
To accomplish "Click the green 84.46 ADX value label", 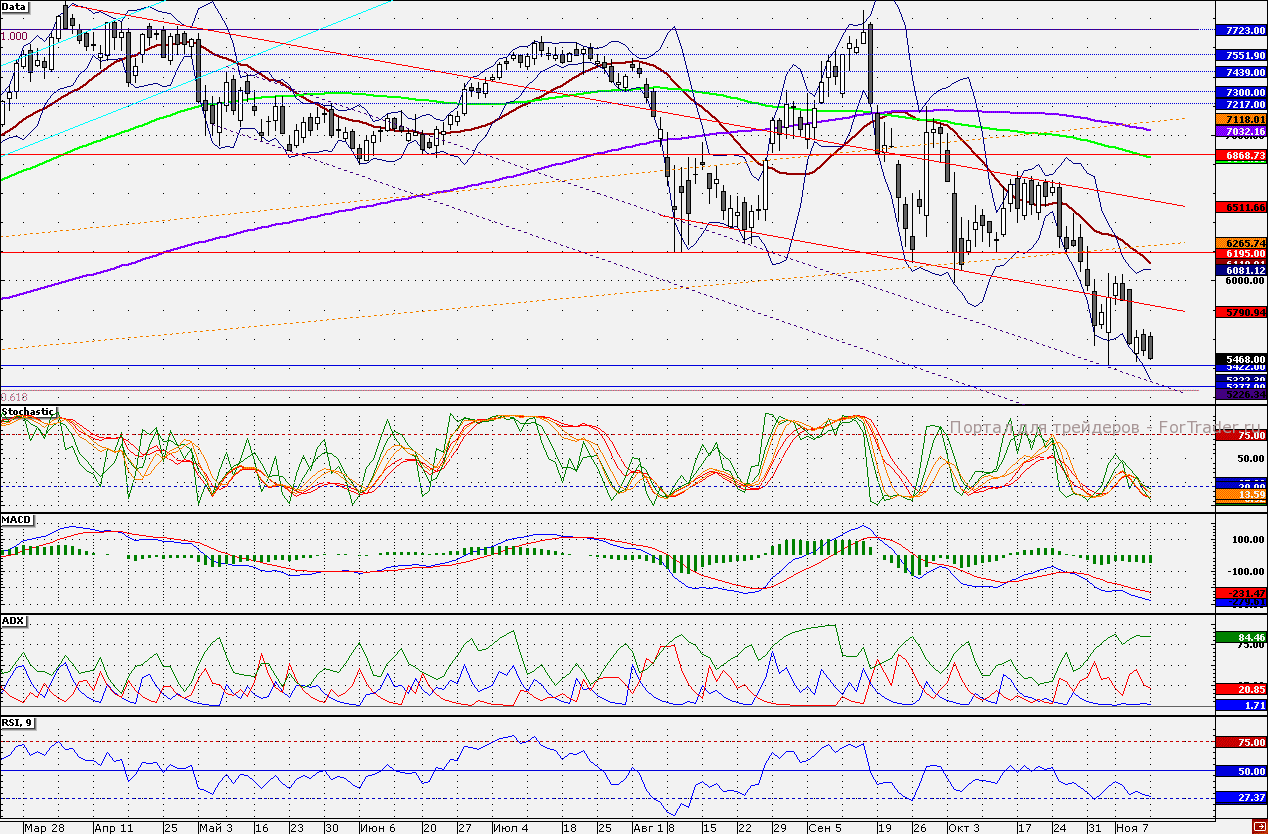I will [x=1240, y=637].
